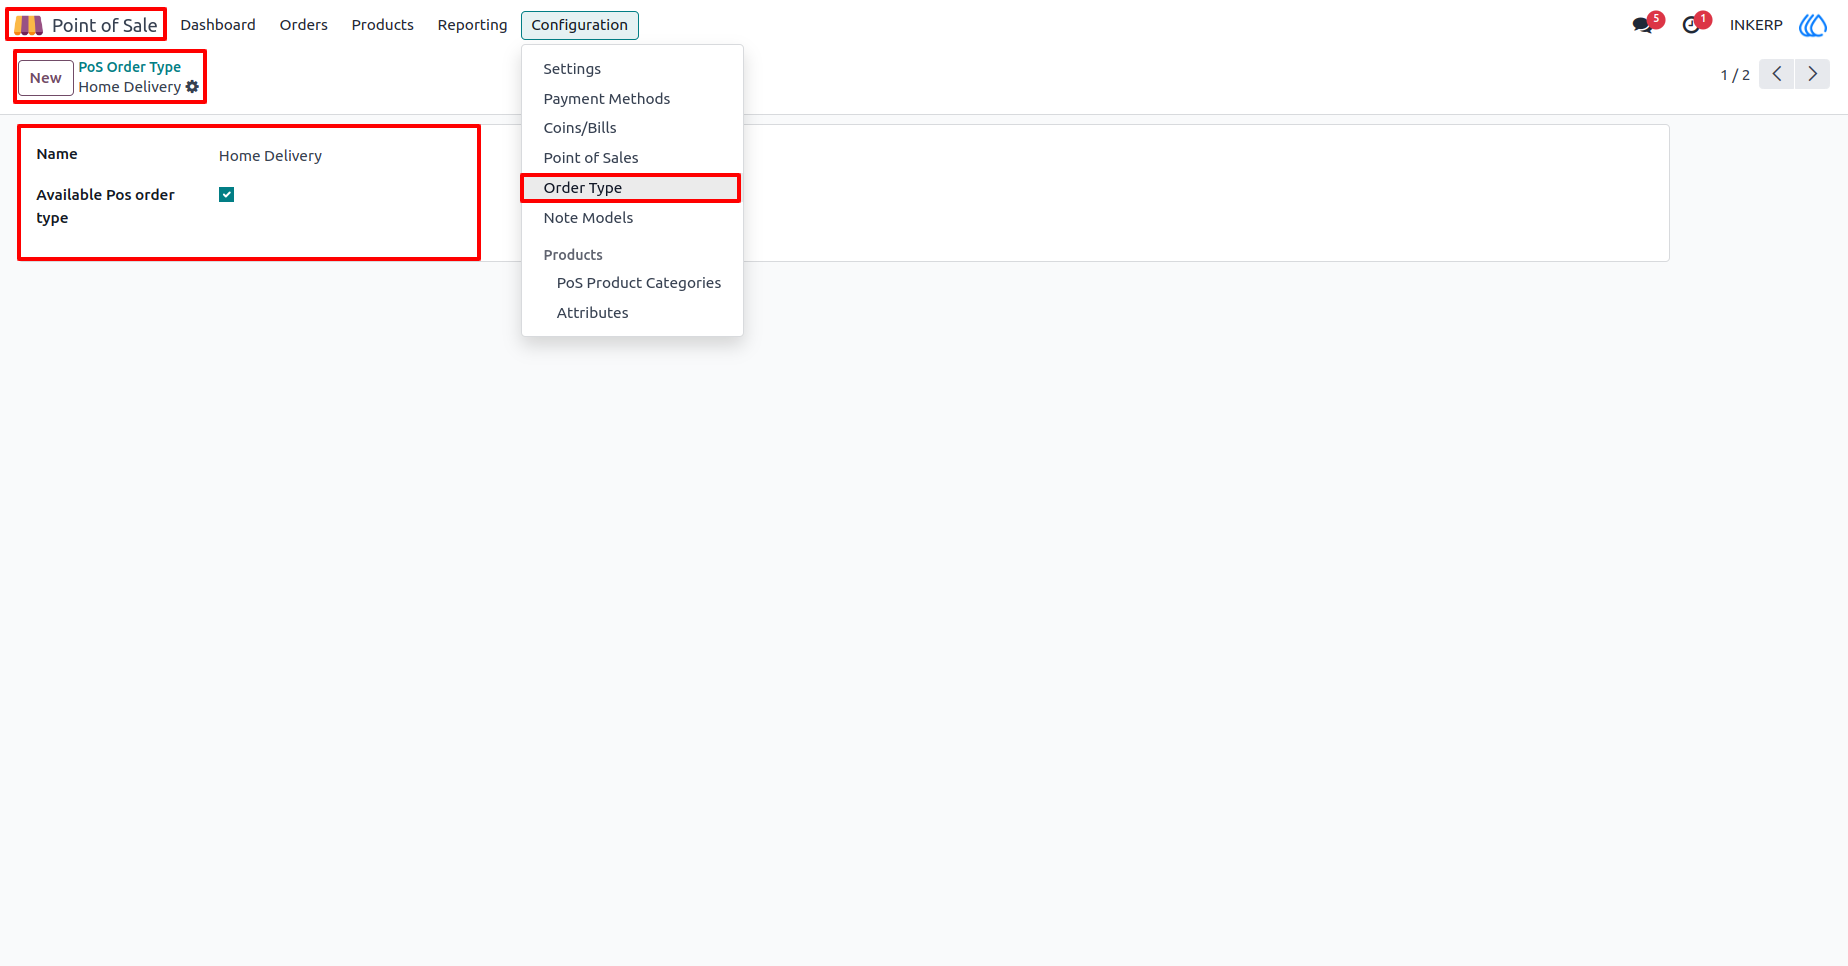Select Settings from Configuration menu
This screenshot has height=966, width=1848.
[632, 69]
